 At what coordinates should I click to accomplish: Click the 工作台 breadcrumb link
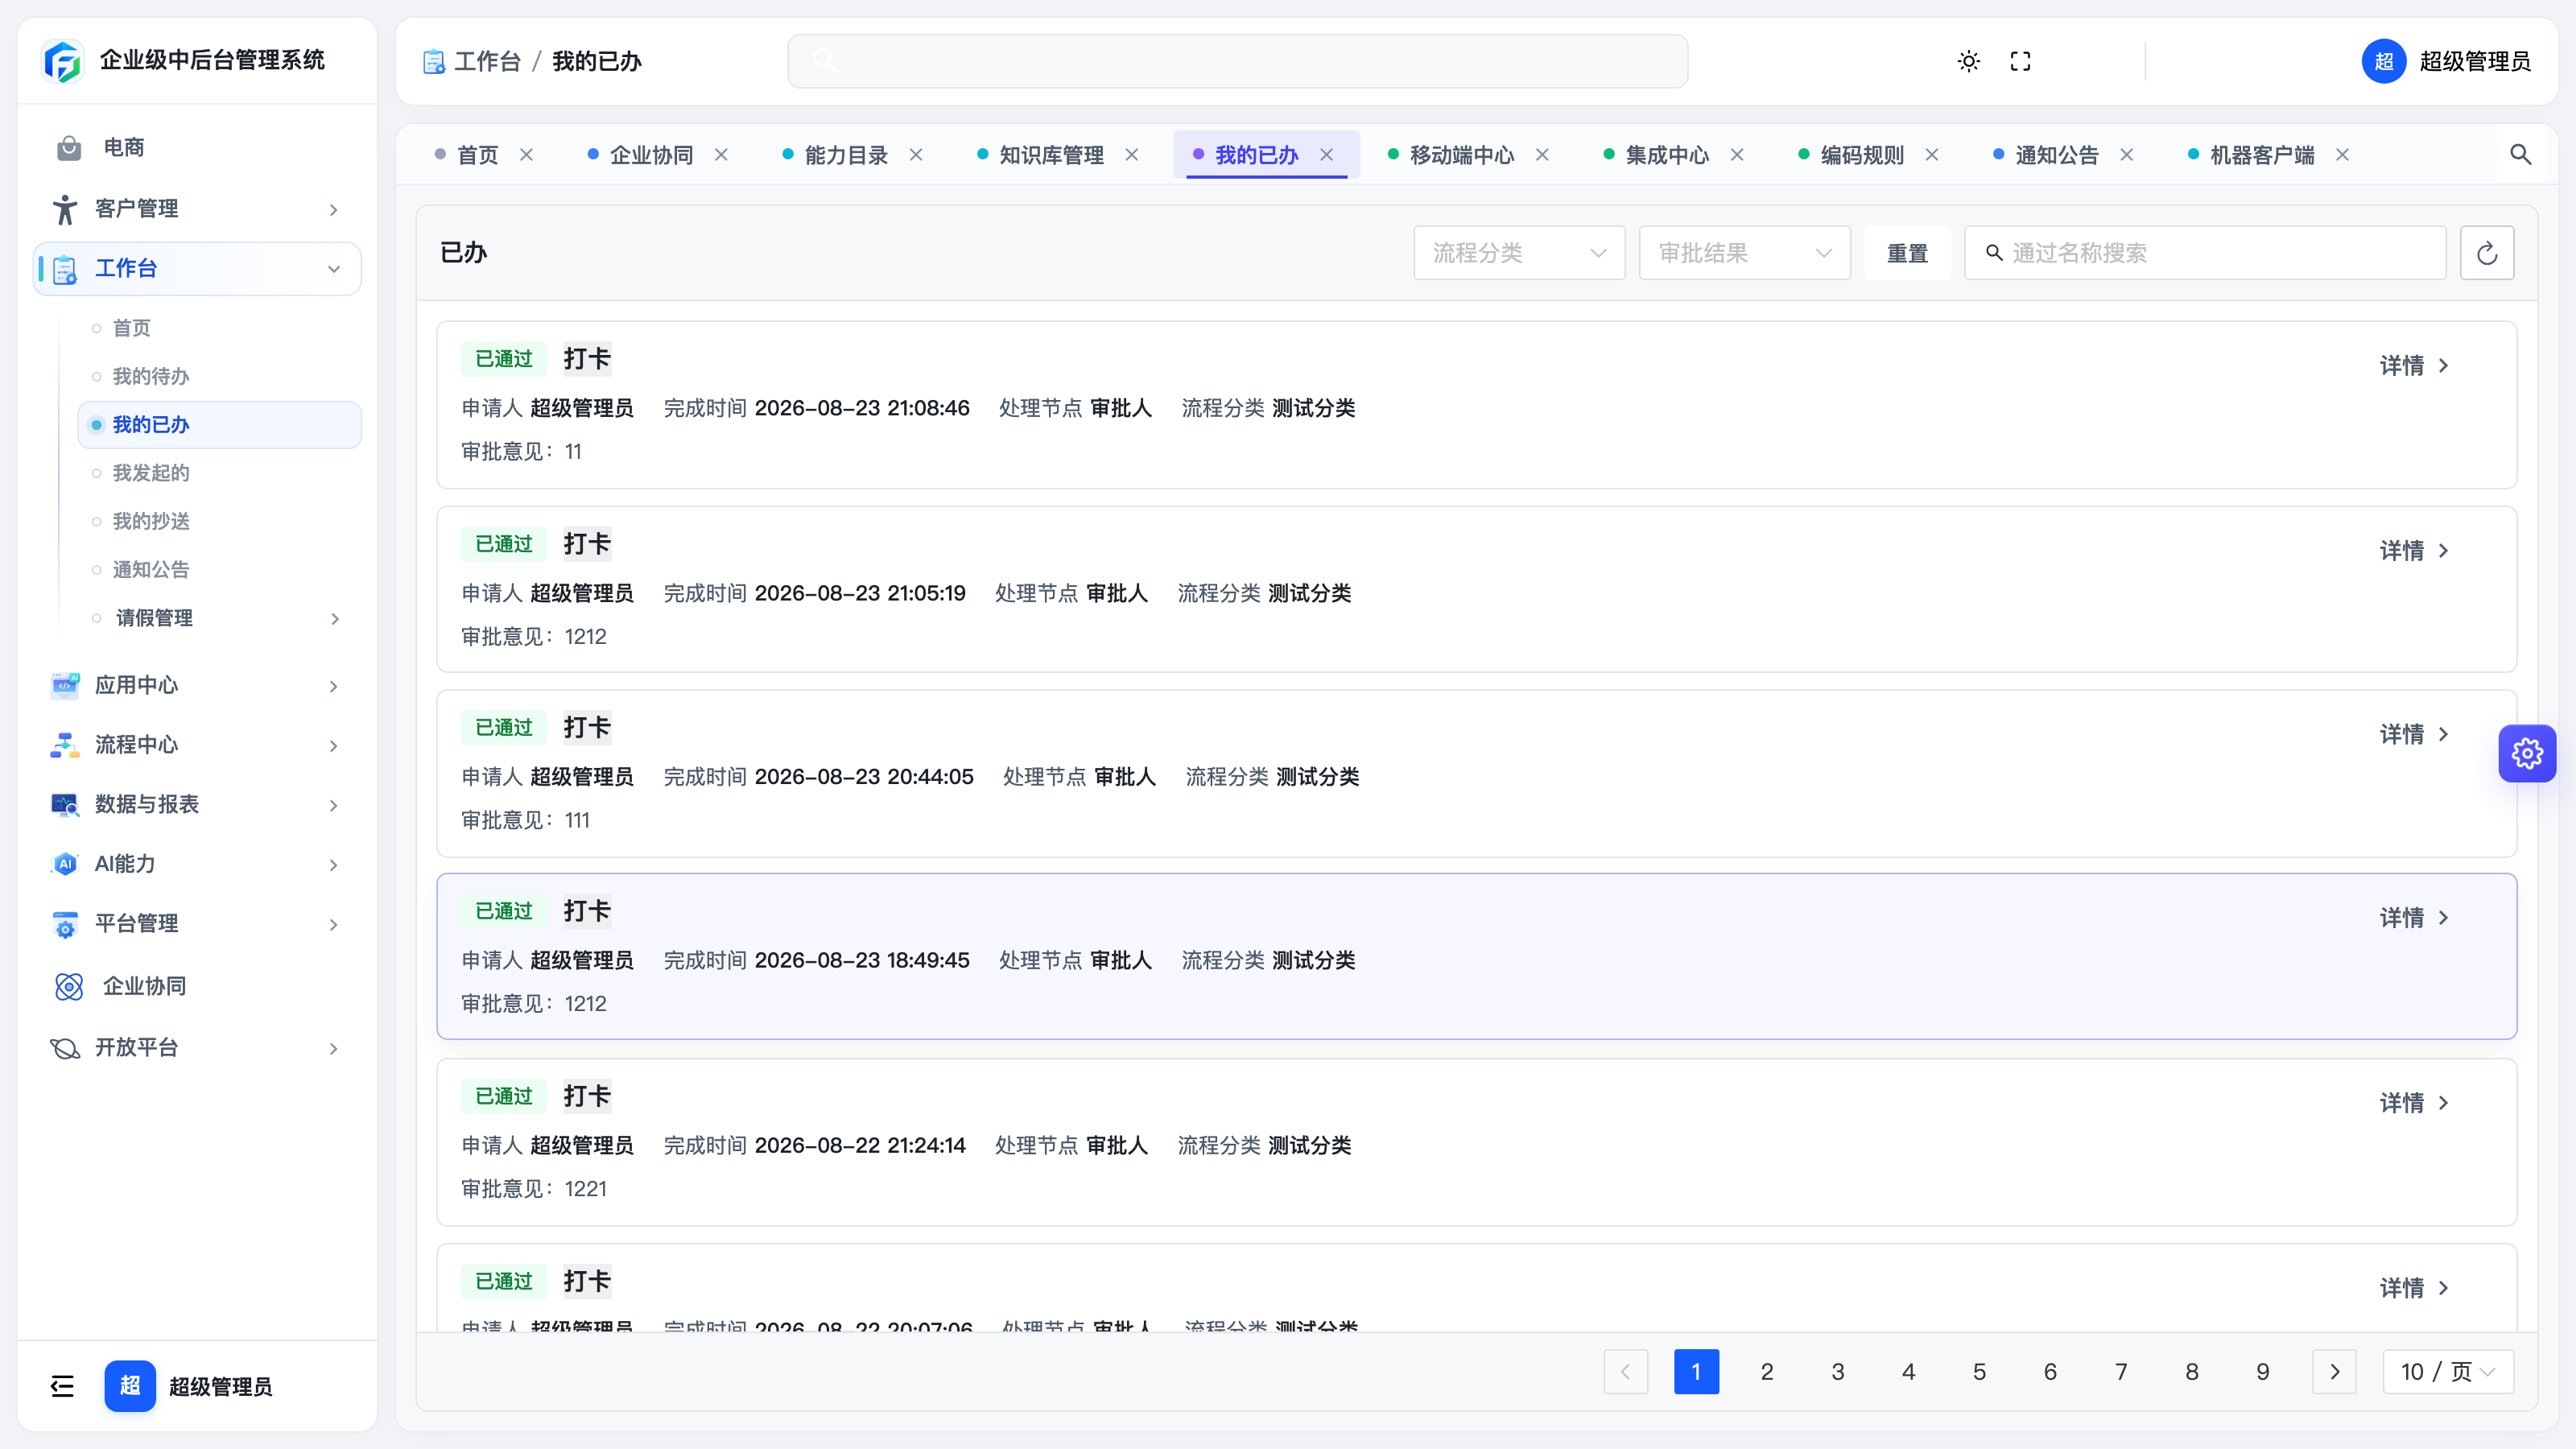(487, 61)
